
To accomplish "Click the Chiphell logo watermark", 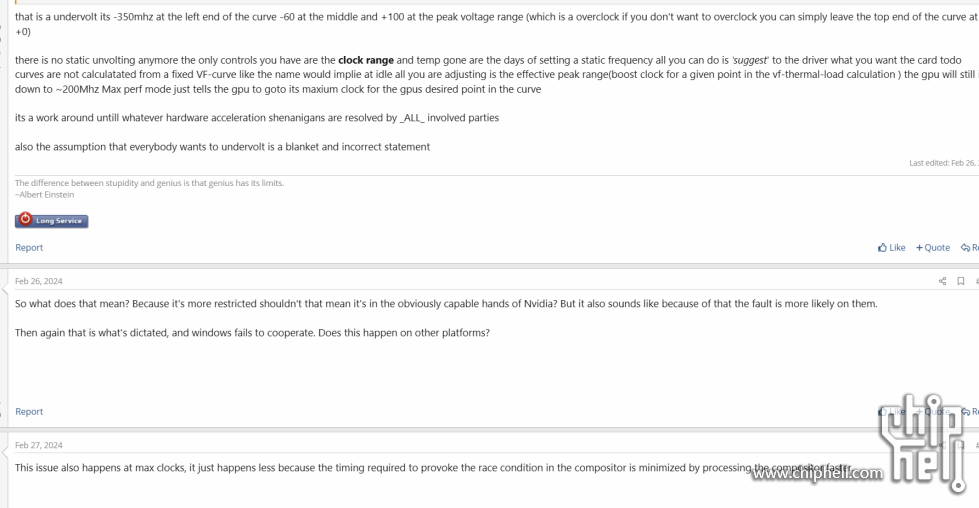I will [x=922, y=442].
